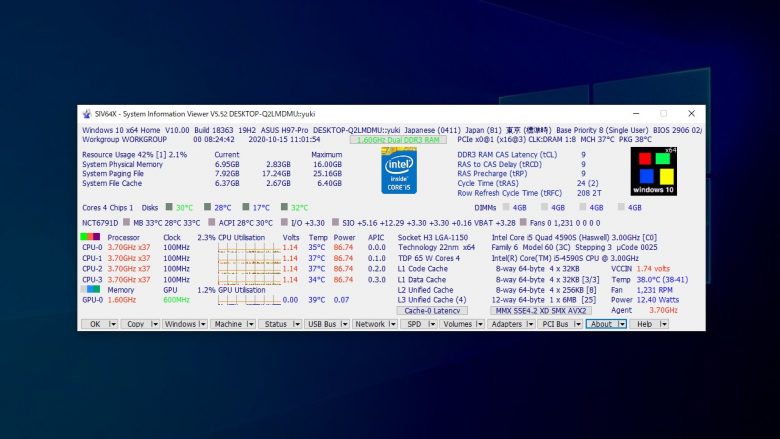The width and height of the screenshot is (780, 439).
Task: Expand the dropdown arrow next to PCI Bus
Action: click(x=578, y=324)
